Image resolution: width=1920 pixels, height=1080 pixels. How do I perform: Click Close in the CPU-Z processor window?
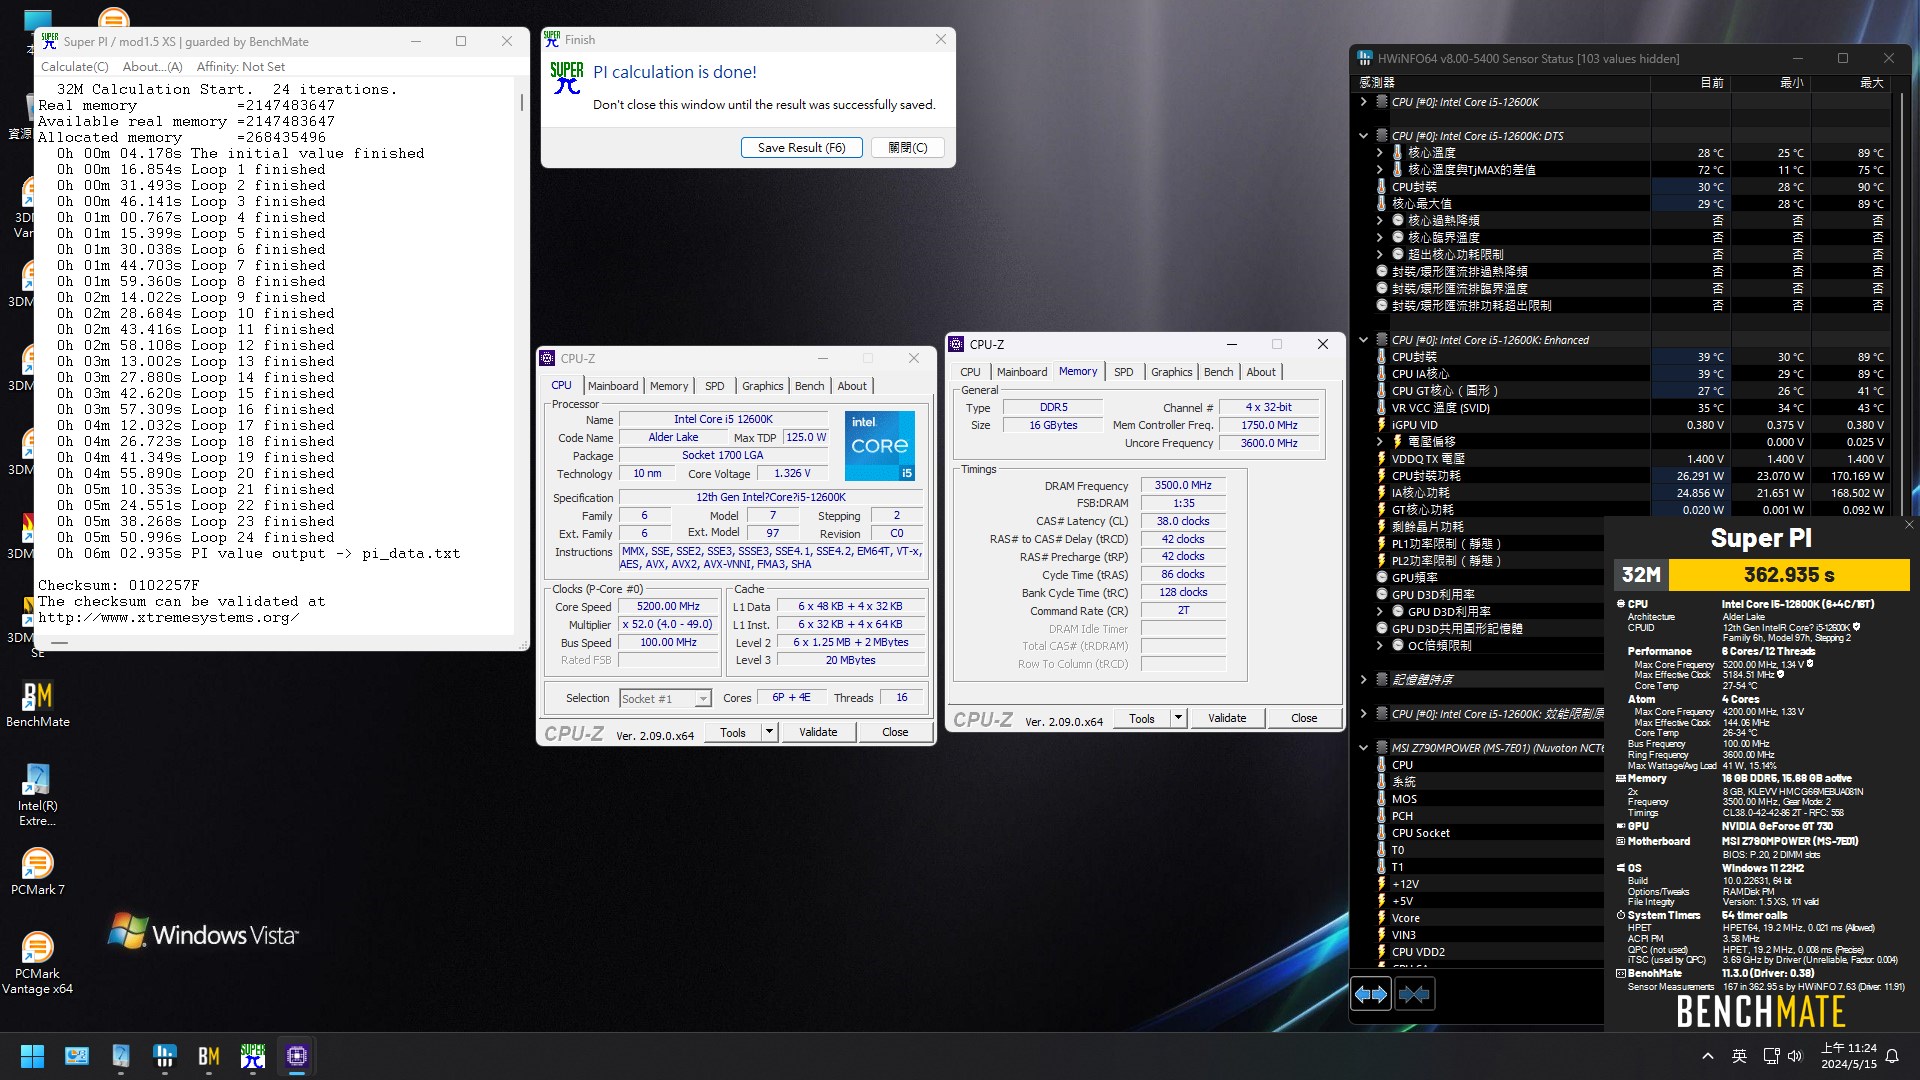(895, 732)
